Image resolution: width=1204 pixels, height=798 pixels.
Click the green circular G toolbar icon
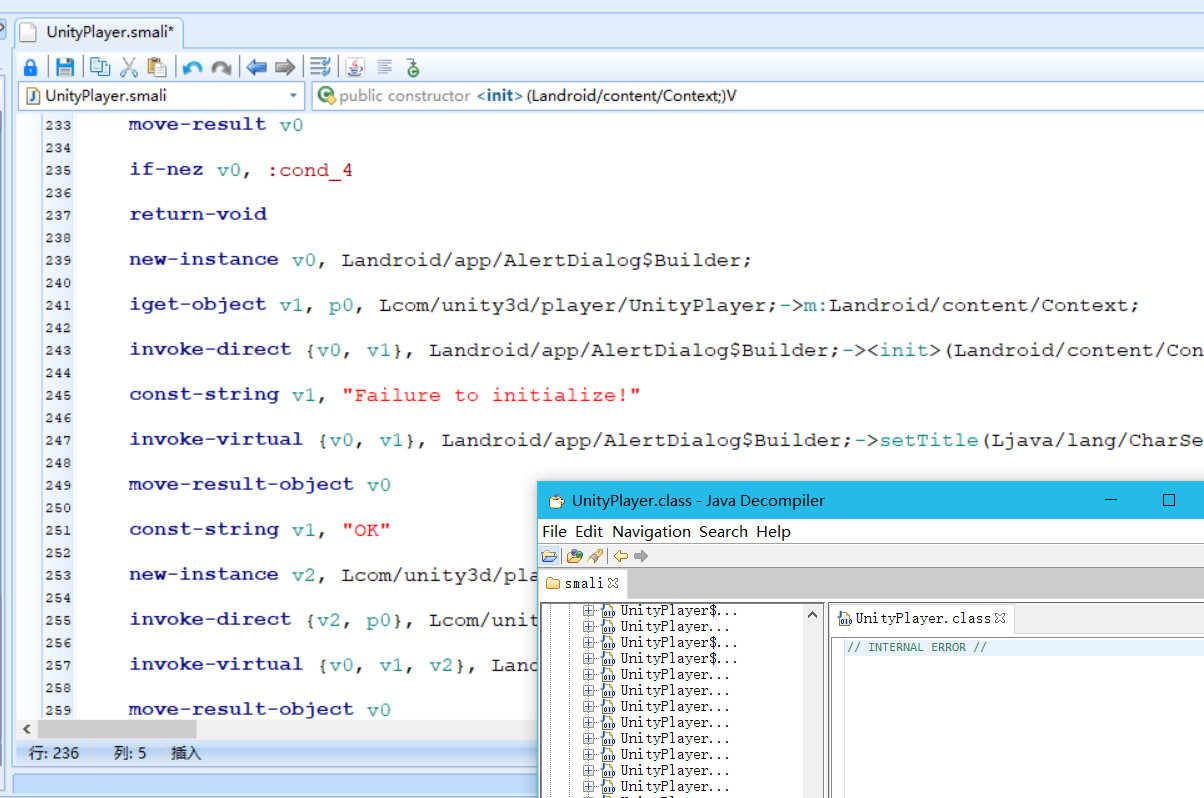click(413, 67)
